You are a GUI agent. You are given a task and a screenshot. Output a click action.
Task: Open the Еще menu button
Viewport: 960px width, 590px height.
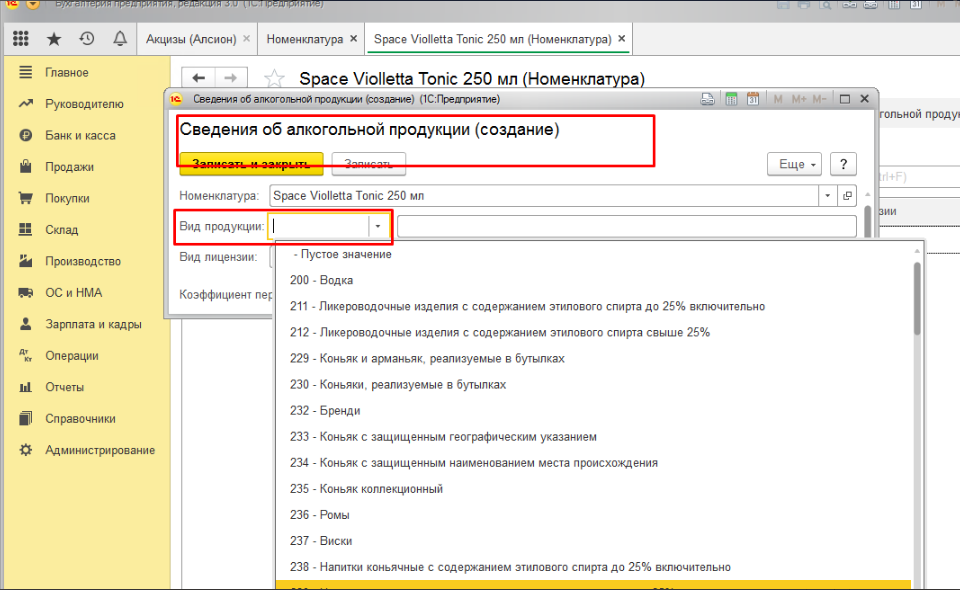pos(794,164)
